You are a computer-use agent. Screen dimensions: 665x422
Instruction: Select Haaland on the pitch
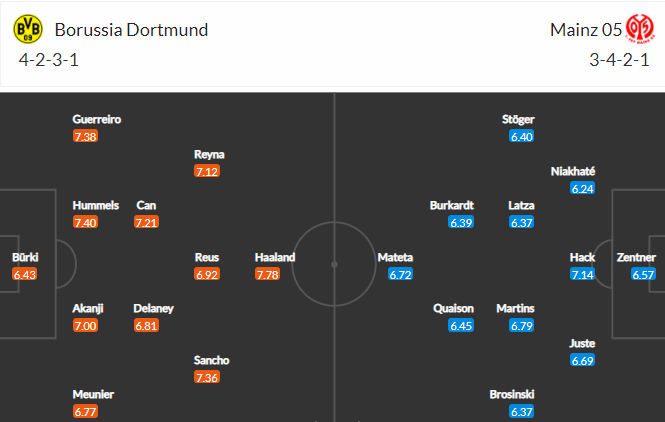tap(275, 257)
